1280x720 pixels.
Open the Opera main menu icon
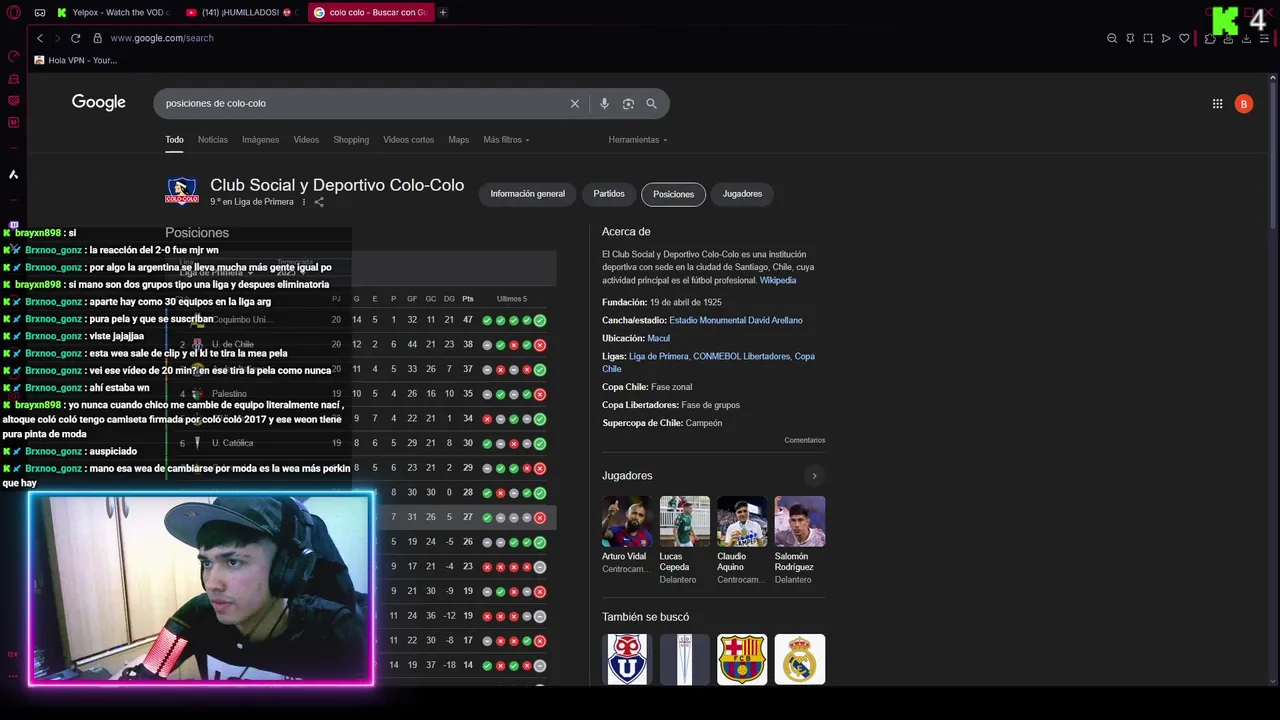(x=13, y=12)
